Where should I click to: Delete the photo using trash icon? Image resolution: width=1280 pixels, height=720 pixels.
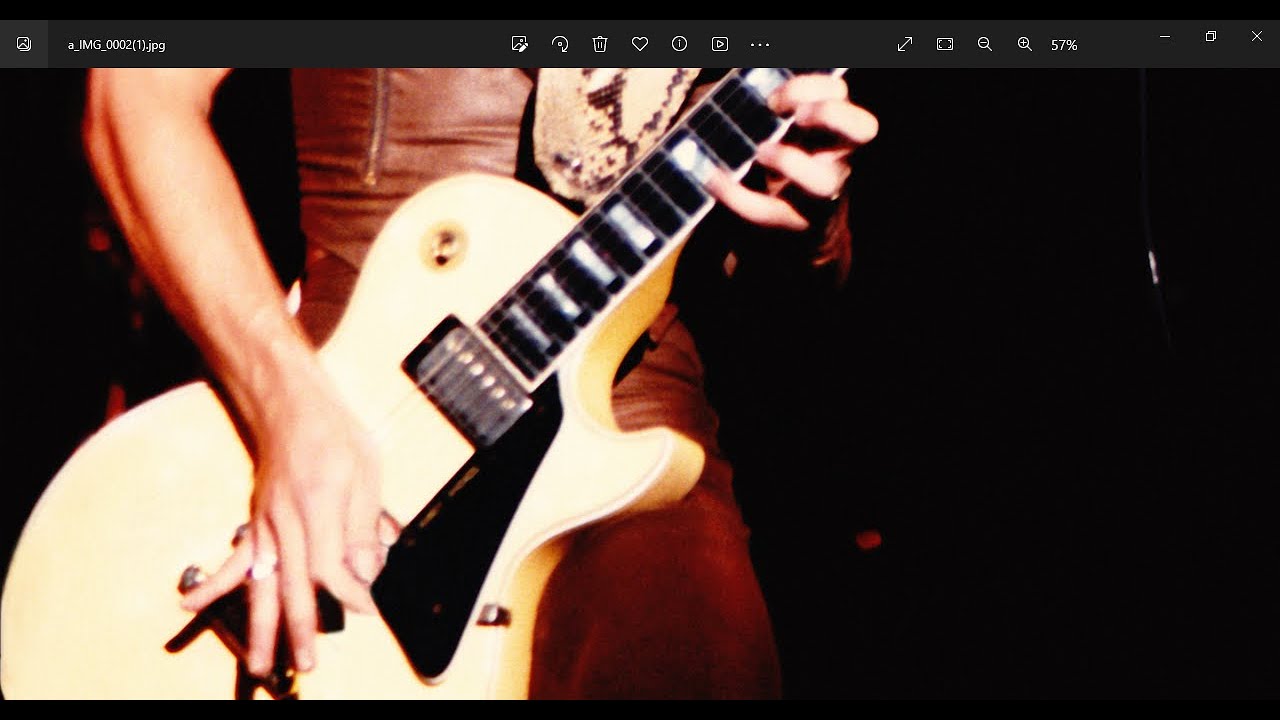pos(600,44)
